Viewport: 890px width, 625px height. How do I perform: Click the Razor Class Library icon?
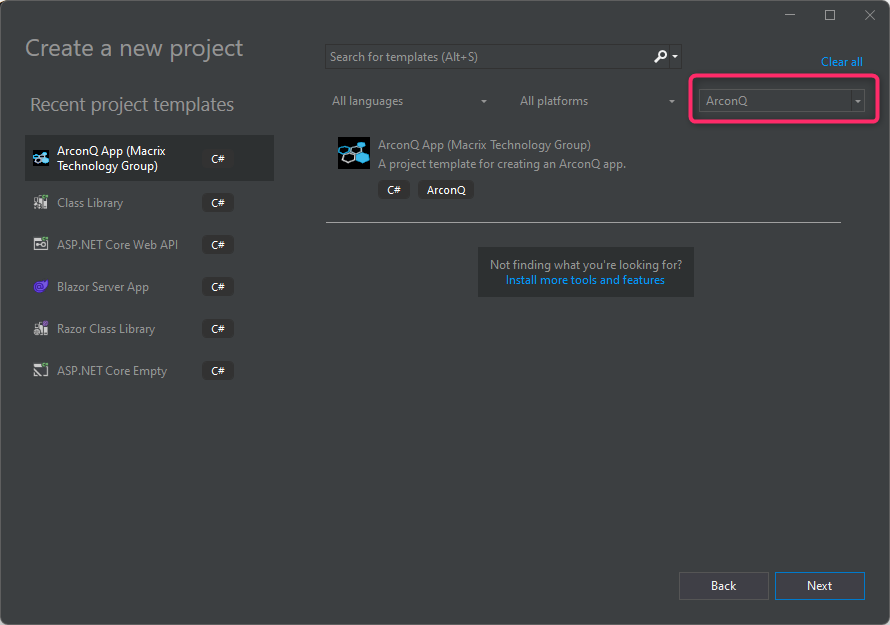(40, 329)
